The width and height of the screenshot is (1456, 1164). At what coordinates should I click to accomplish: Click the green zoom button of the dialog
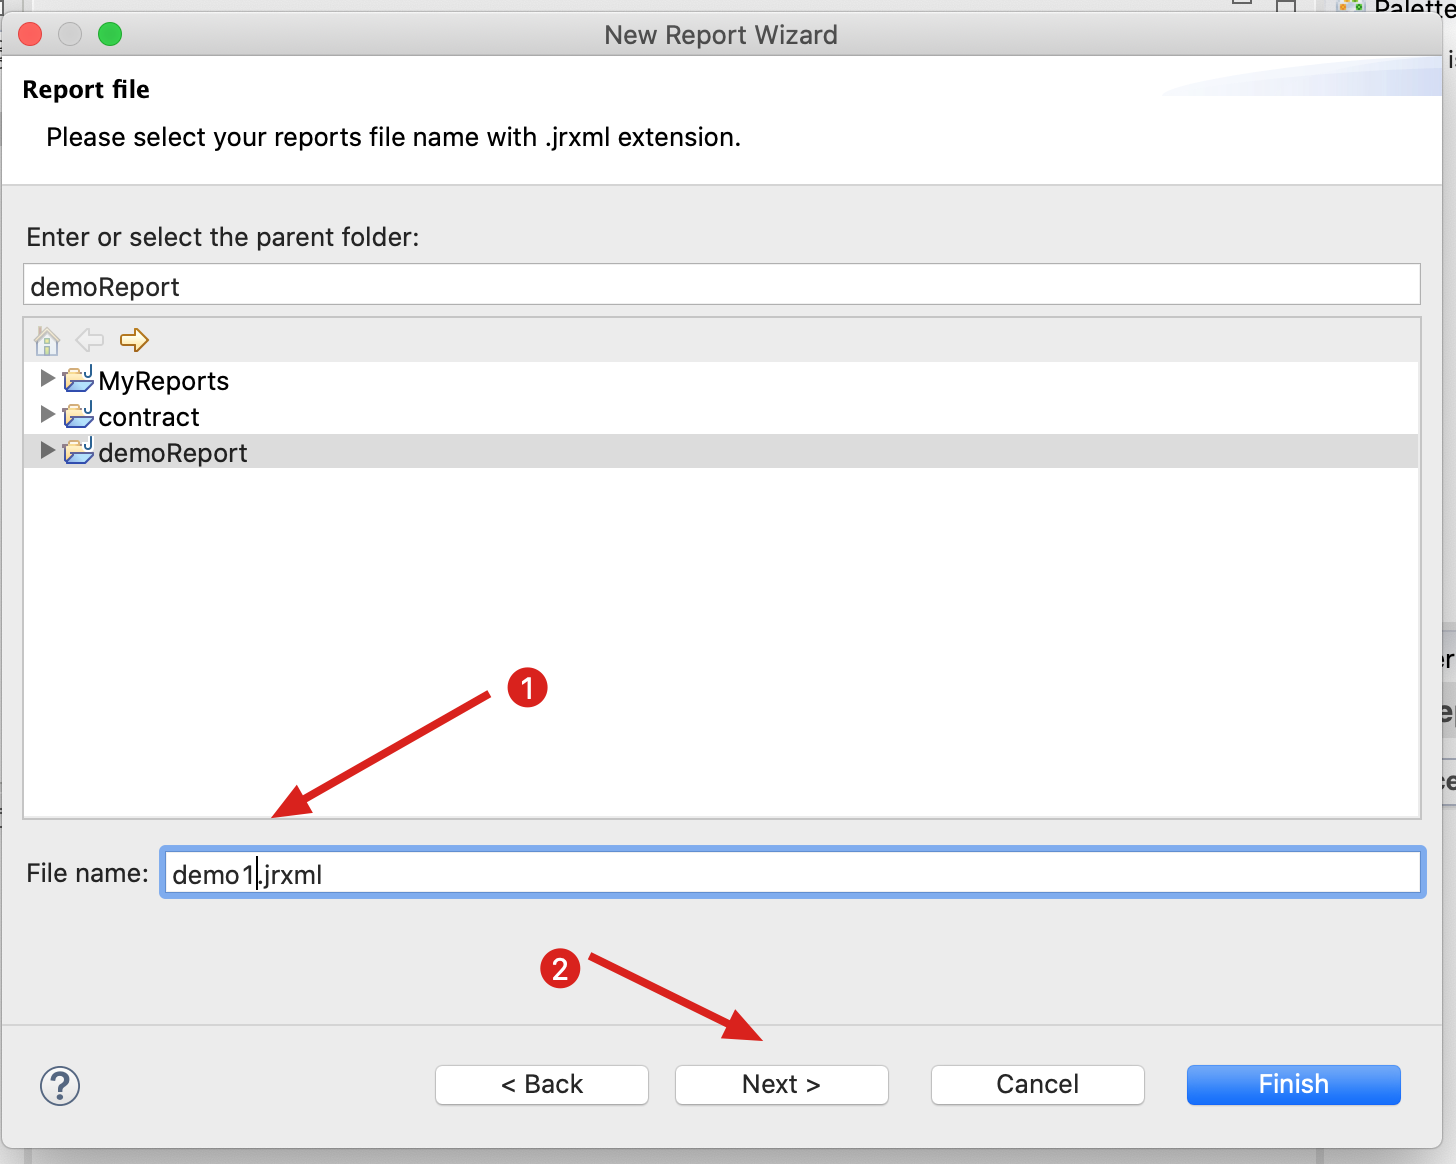tap(110, 33)
